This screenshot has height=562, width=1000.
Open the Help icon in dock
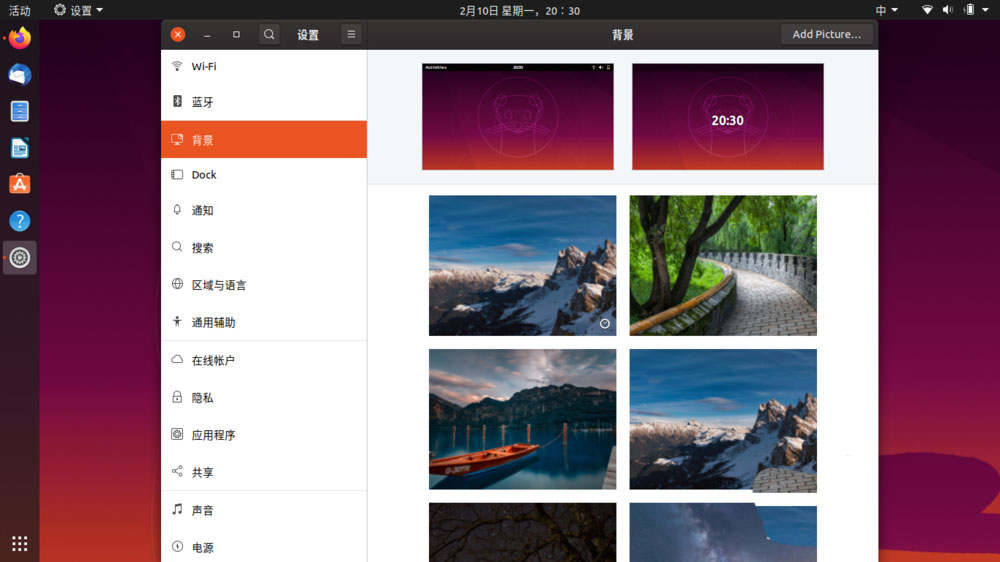click(x=20, y=221)
